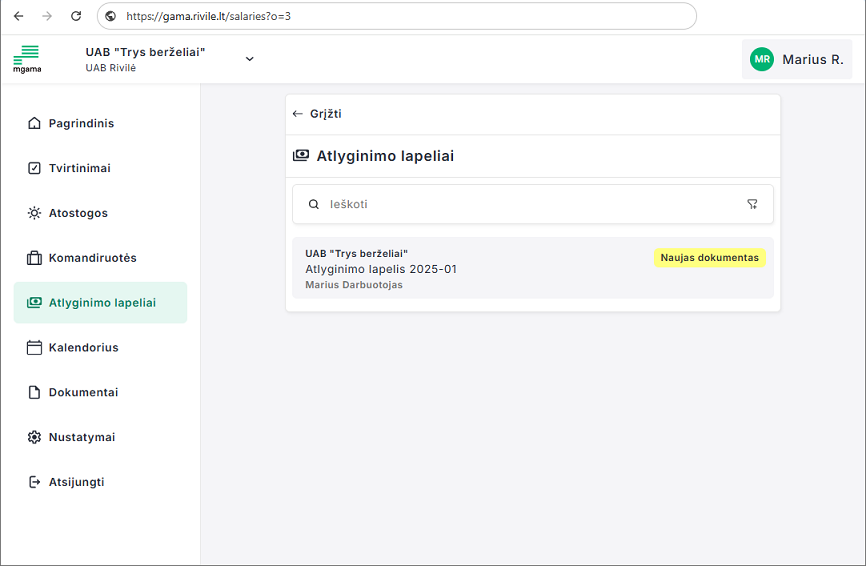Viewport: 866px width, 566px height.
Task: Click the money icon beside Atlyginimo lapeliai heading
Action: pyautogui.click(x=300, y=156)
